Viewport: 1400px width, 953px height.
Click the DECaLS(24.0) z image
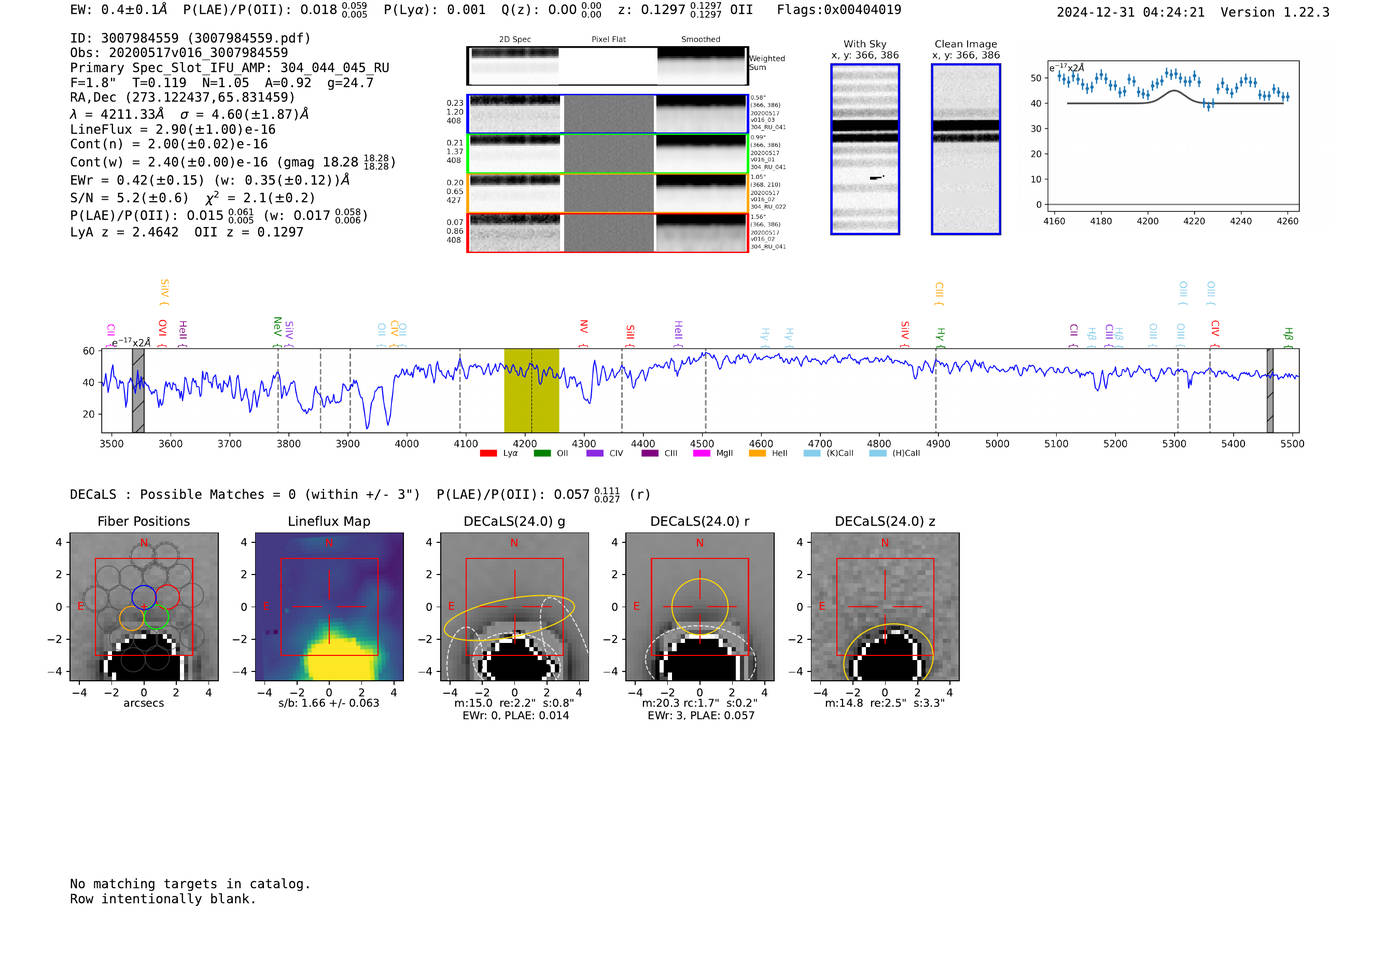click(x=885, y=607)
